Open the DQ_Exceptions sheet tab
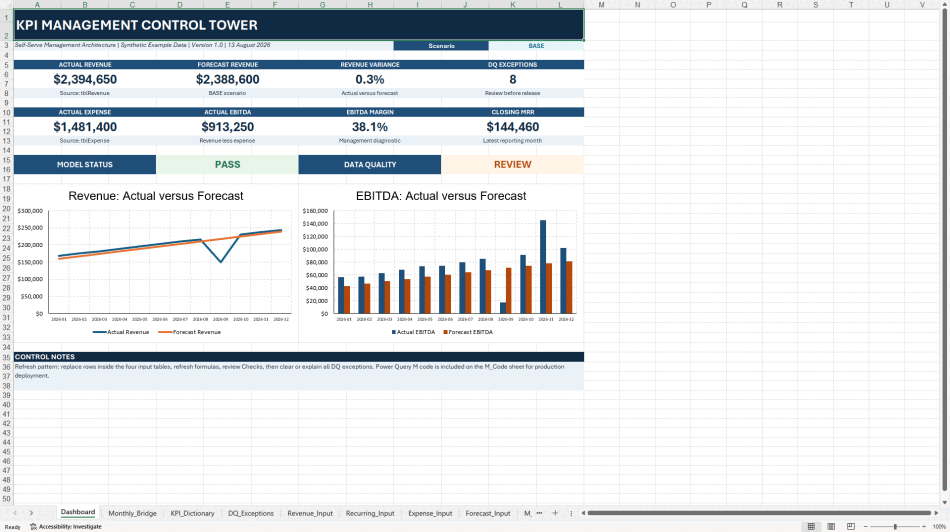Screen dimensions: 950x532 click(x=251, y=513)
